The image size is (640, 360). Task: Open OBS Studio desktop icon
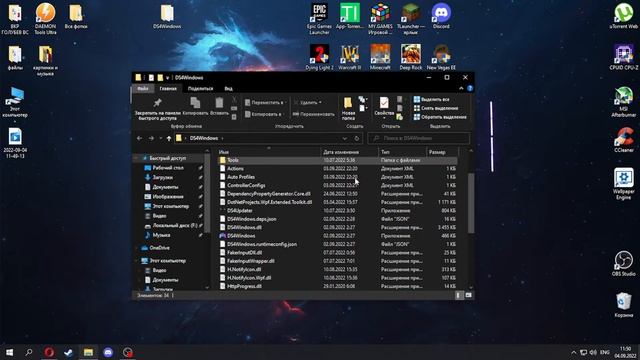pos(623,264)
